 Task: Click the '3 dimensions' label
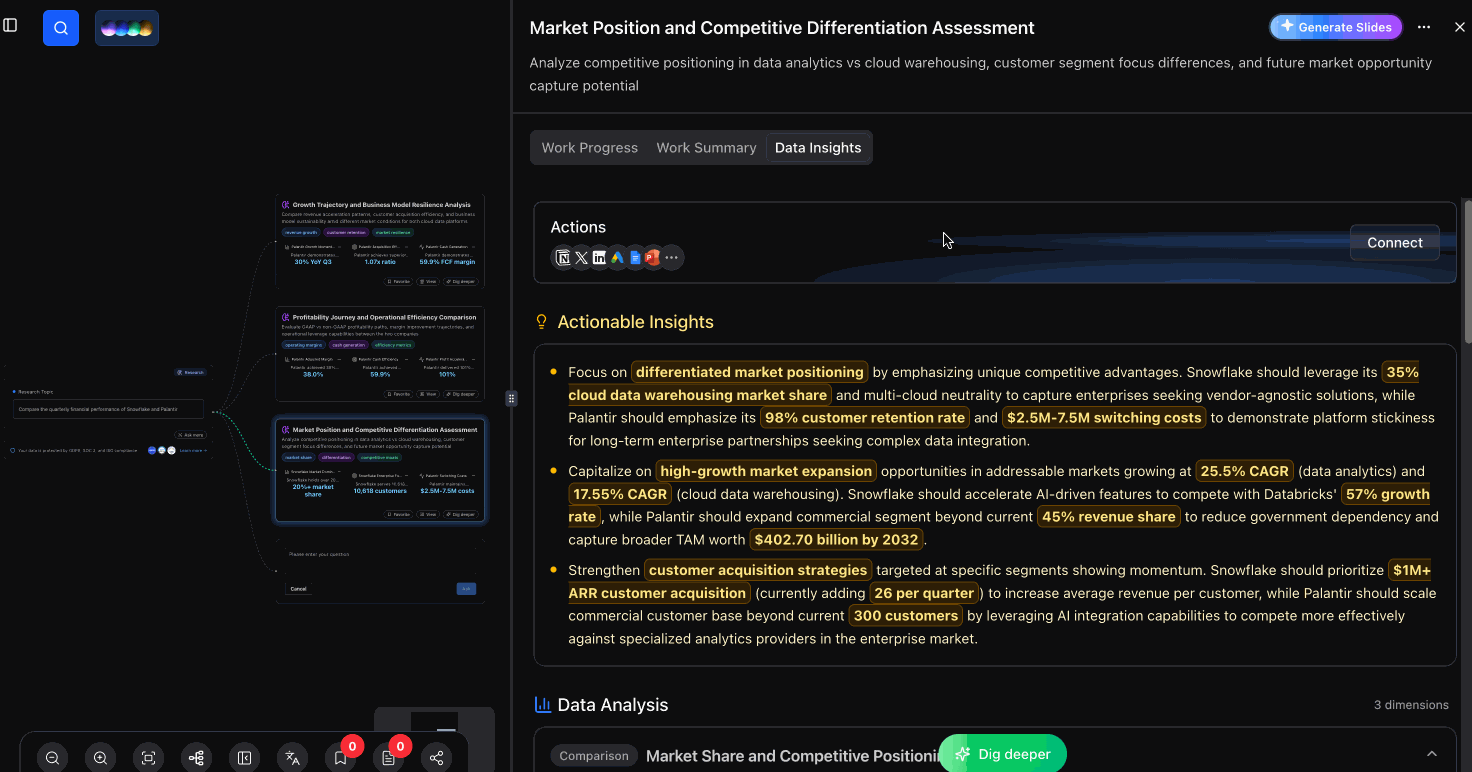[1411, 705]
